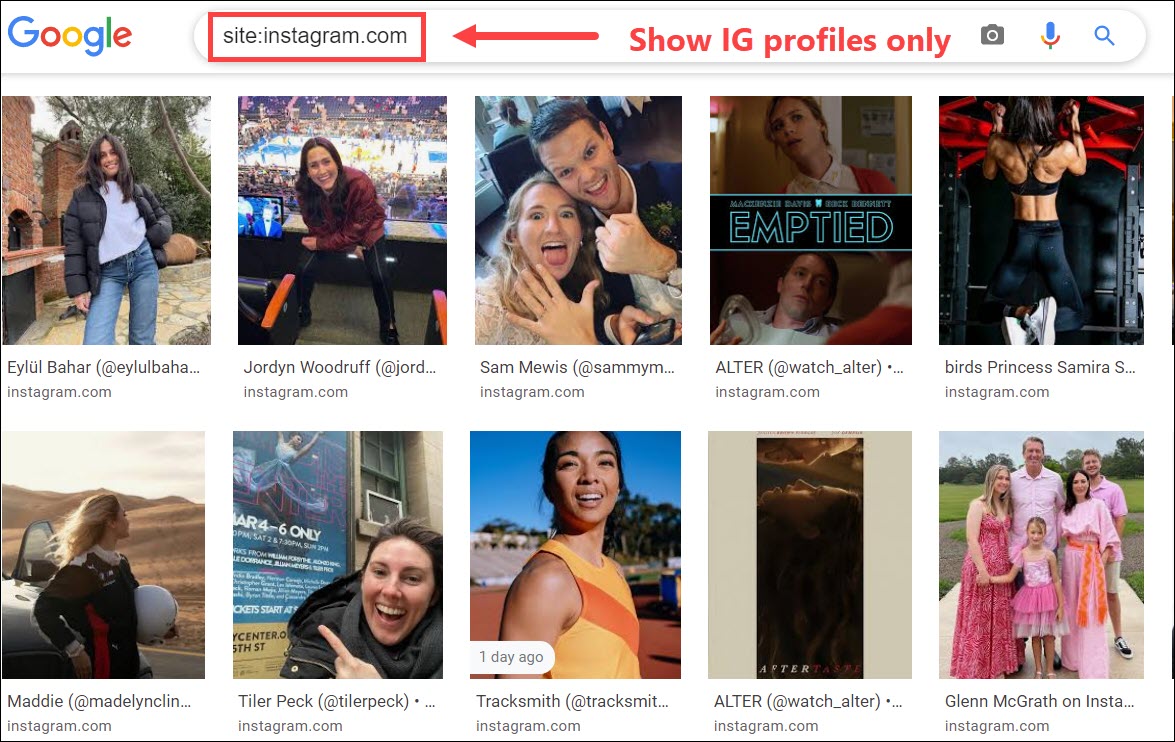The height and width of the screenshot is (742, 1175).
Task: Open the Aftertaste poster thumbnail
Action: [x=810, y=555]
